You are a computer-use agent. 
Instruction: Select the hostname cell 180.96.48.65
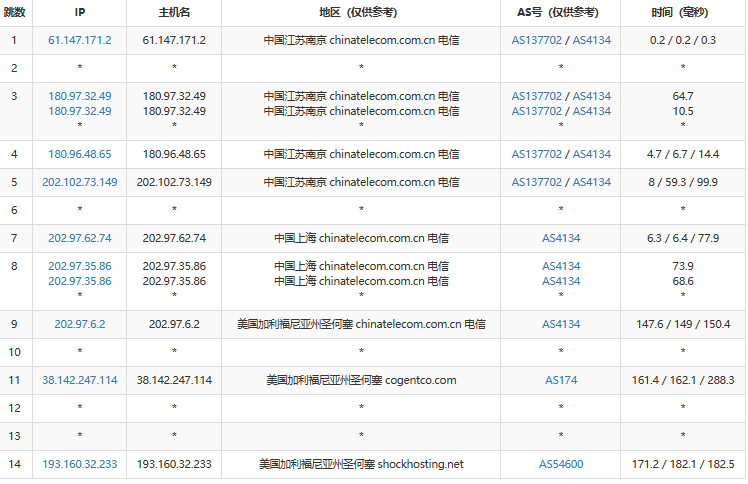click(174, 154)
